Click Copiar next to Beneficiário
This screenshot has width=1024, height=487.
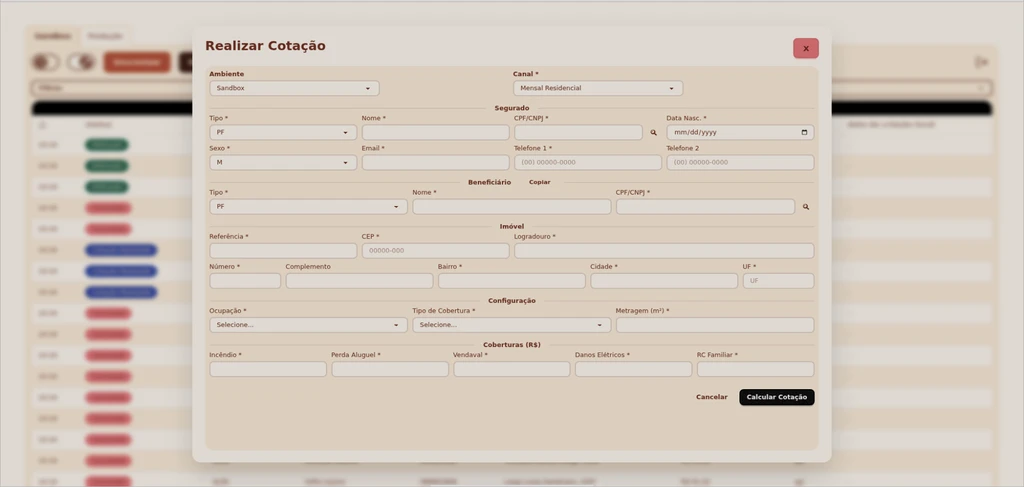click(x=539, y=182)
